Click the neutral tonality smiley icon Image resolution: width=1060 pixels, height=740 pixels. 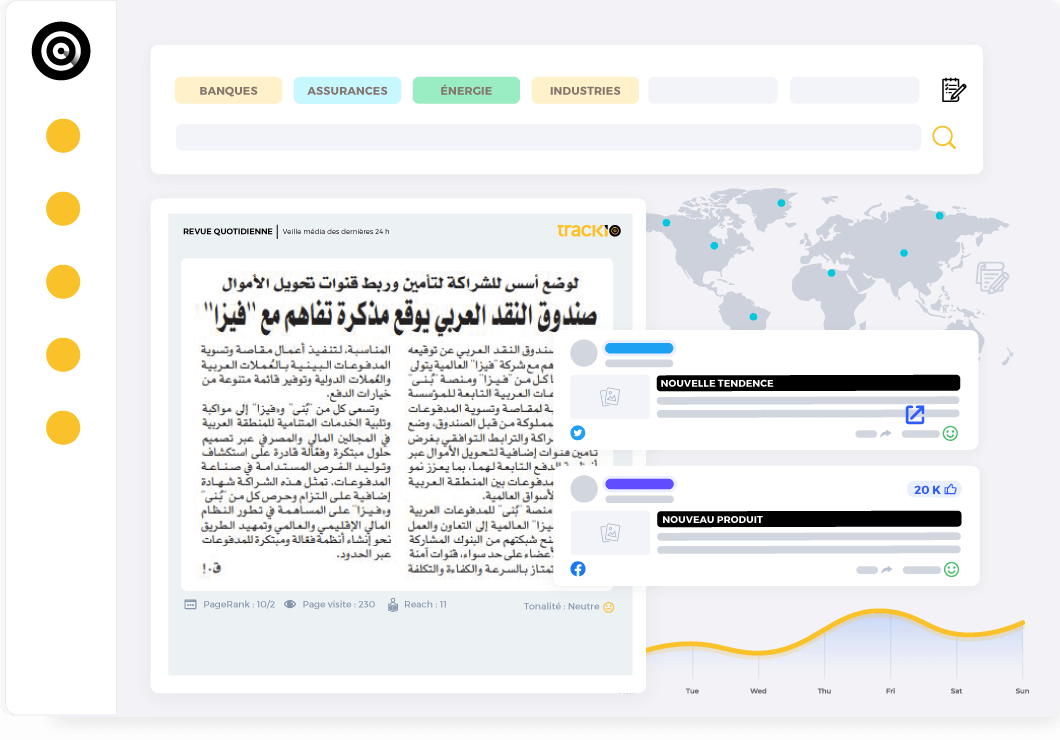(x=608, y=606)
